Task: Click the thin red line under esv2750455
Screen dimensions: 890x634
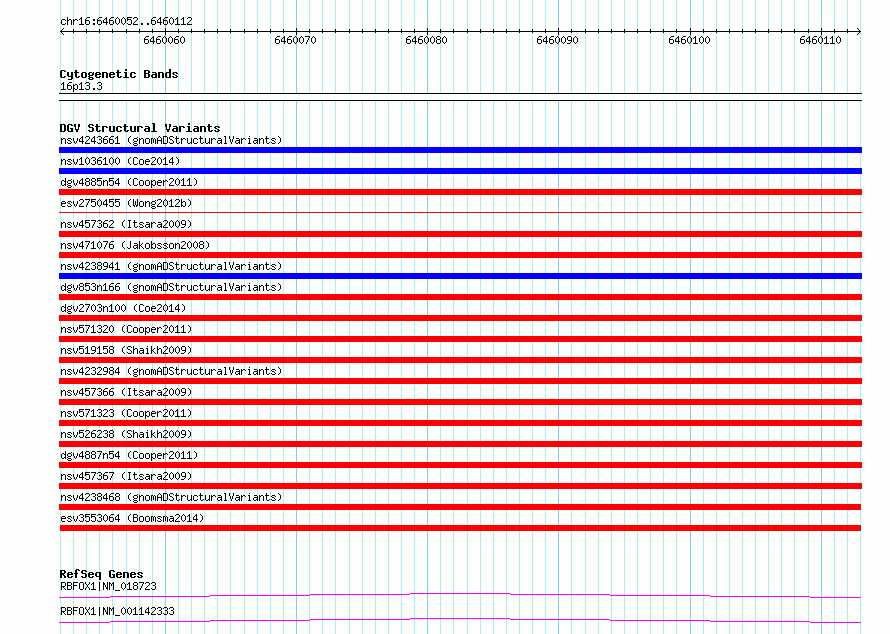Action: pos(460,213)
